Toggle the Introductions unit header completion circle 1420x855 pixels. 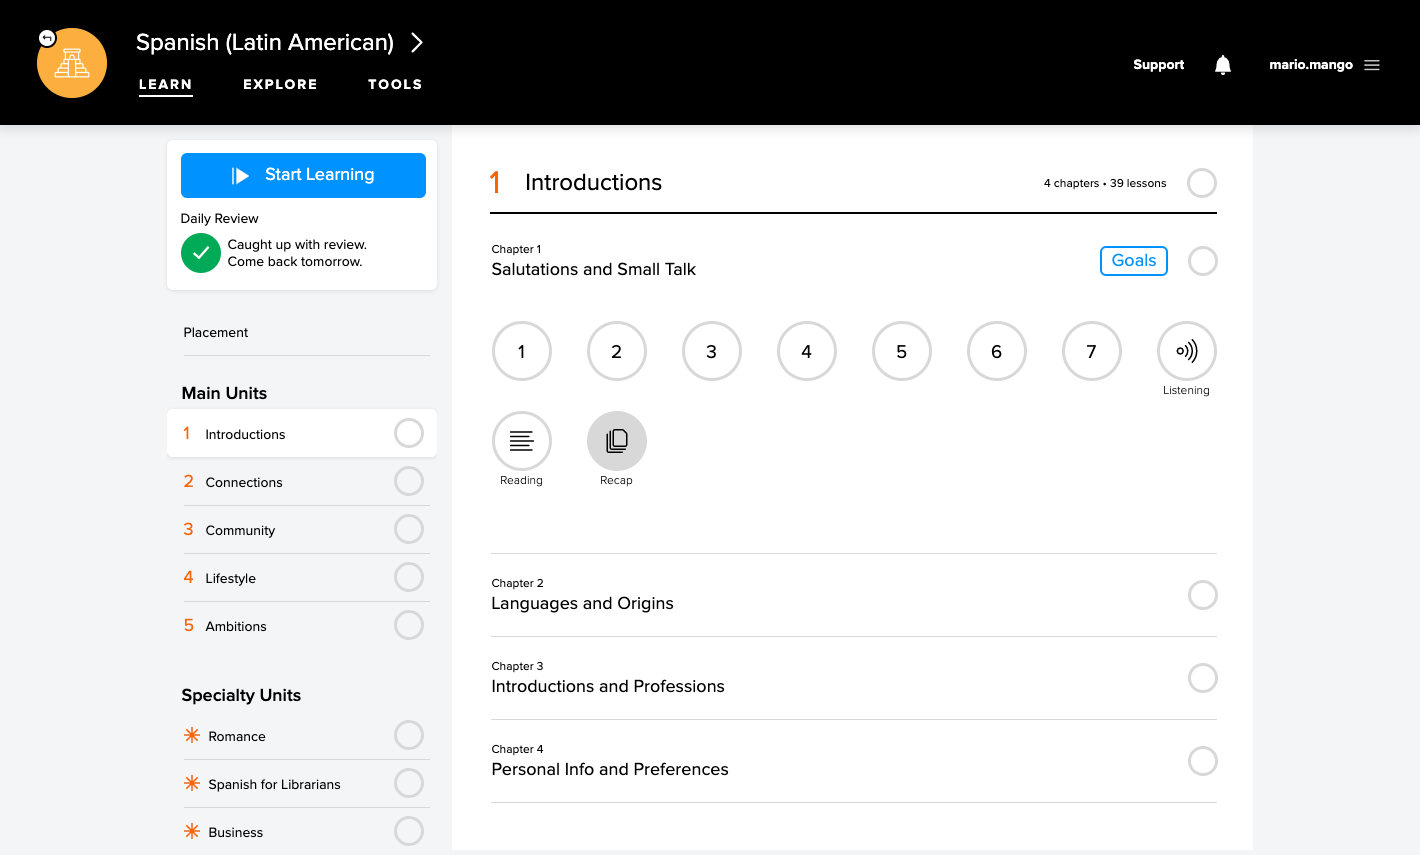(x=1201, y=183)
